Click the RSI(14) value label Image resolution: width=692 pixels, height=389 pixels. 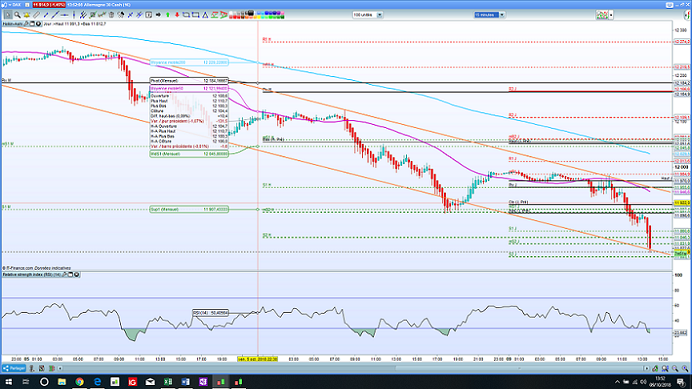(211, 313)
